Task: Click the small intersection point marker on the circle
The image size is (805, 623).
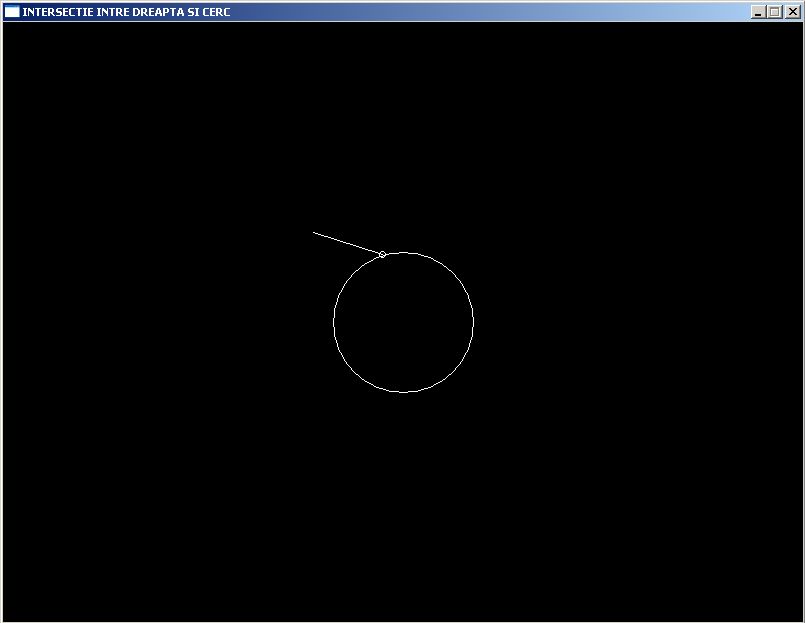Action: click(x=382, y=255)
